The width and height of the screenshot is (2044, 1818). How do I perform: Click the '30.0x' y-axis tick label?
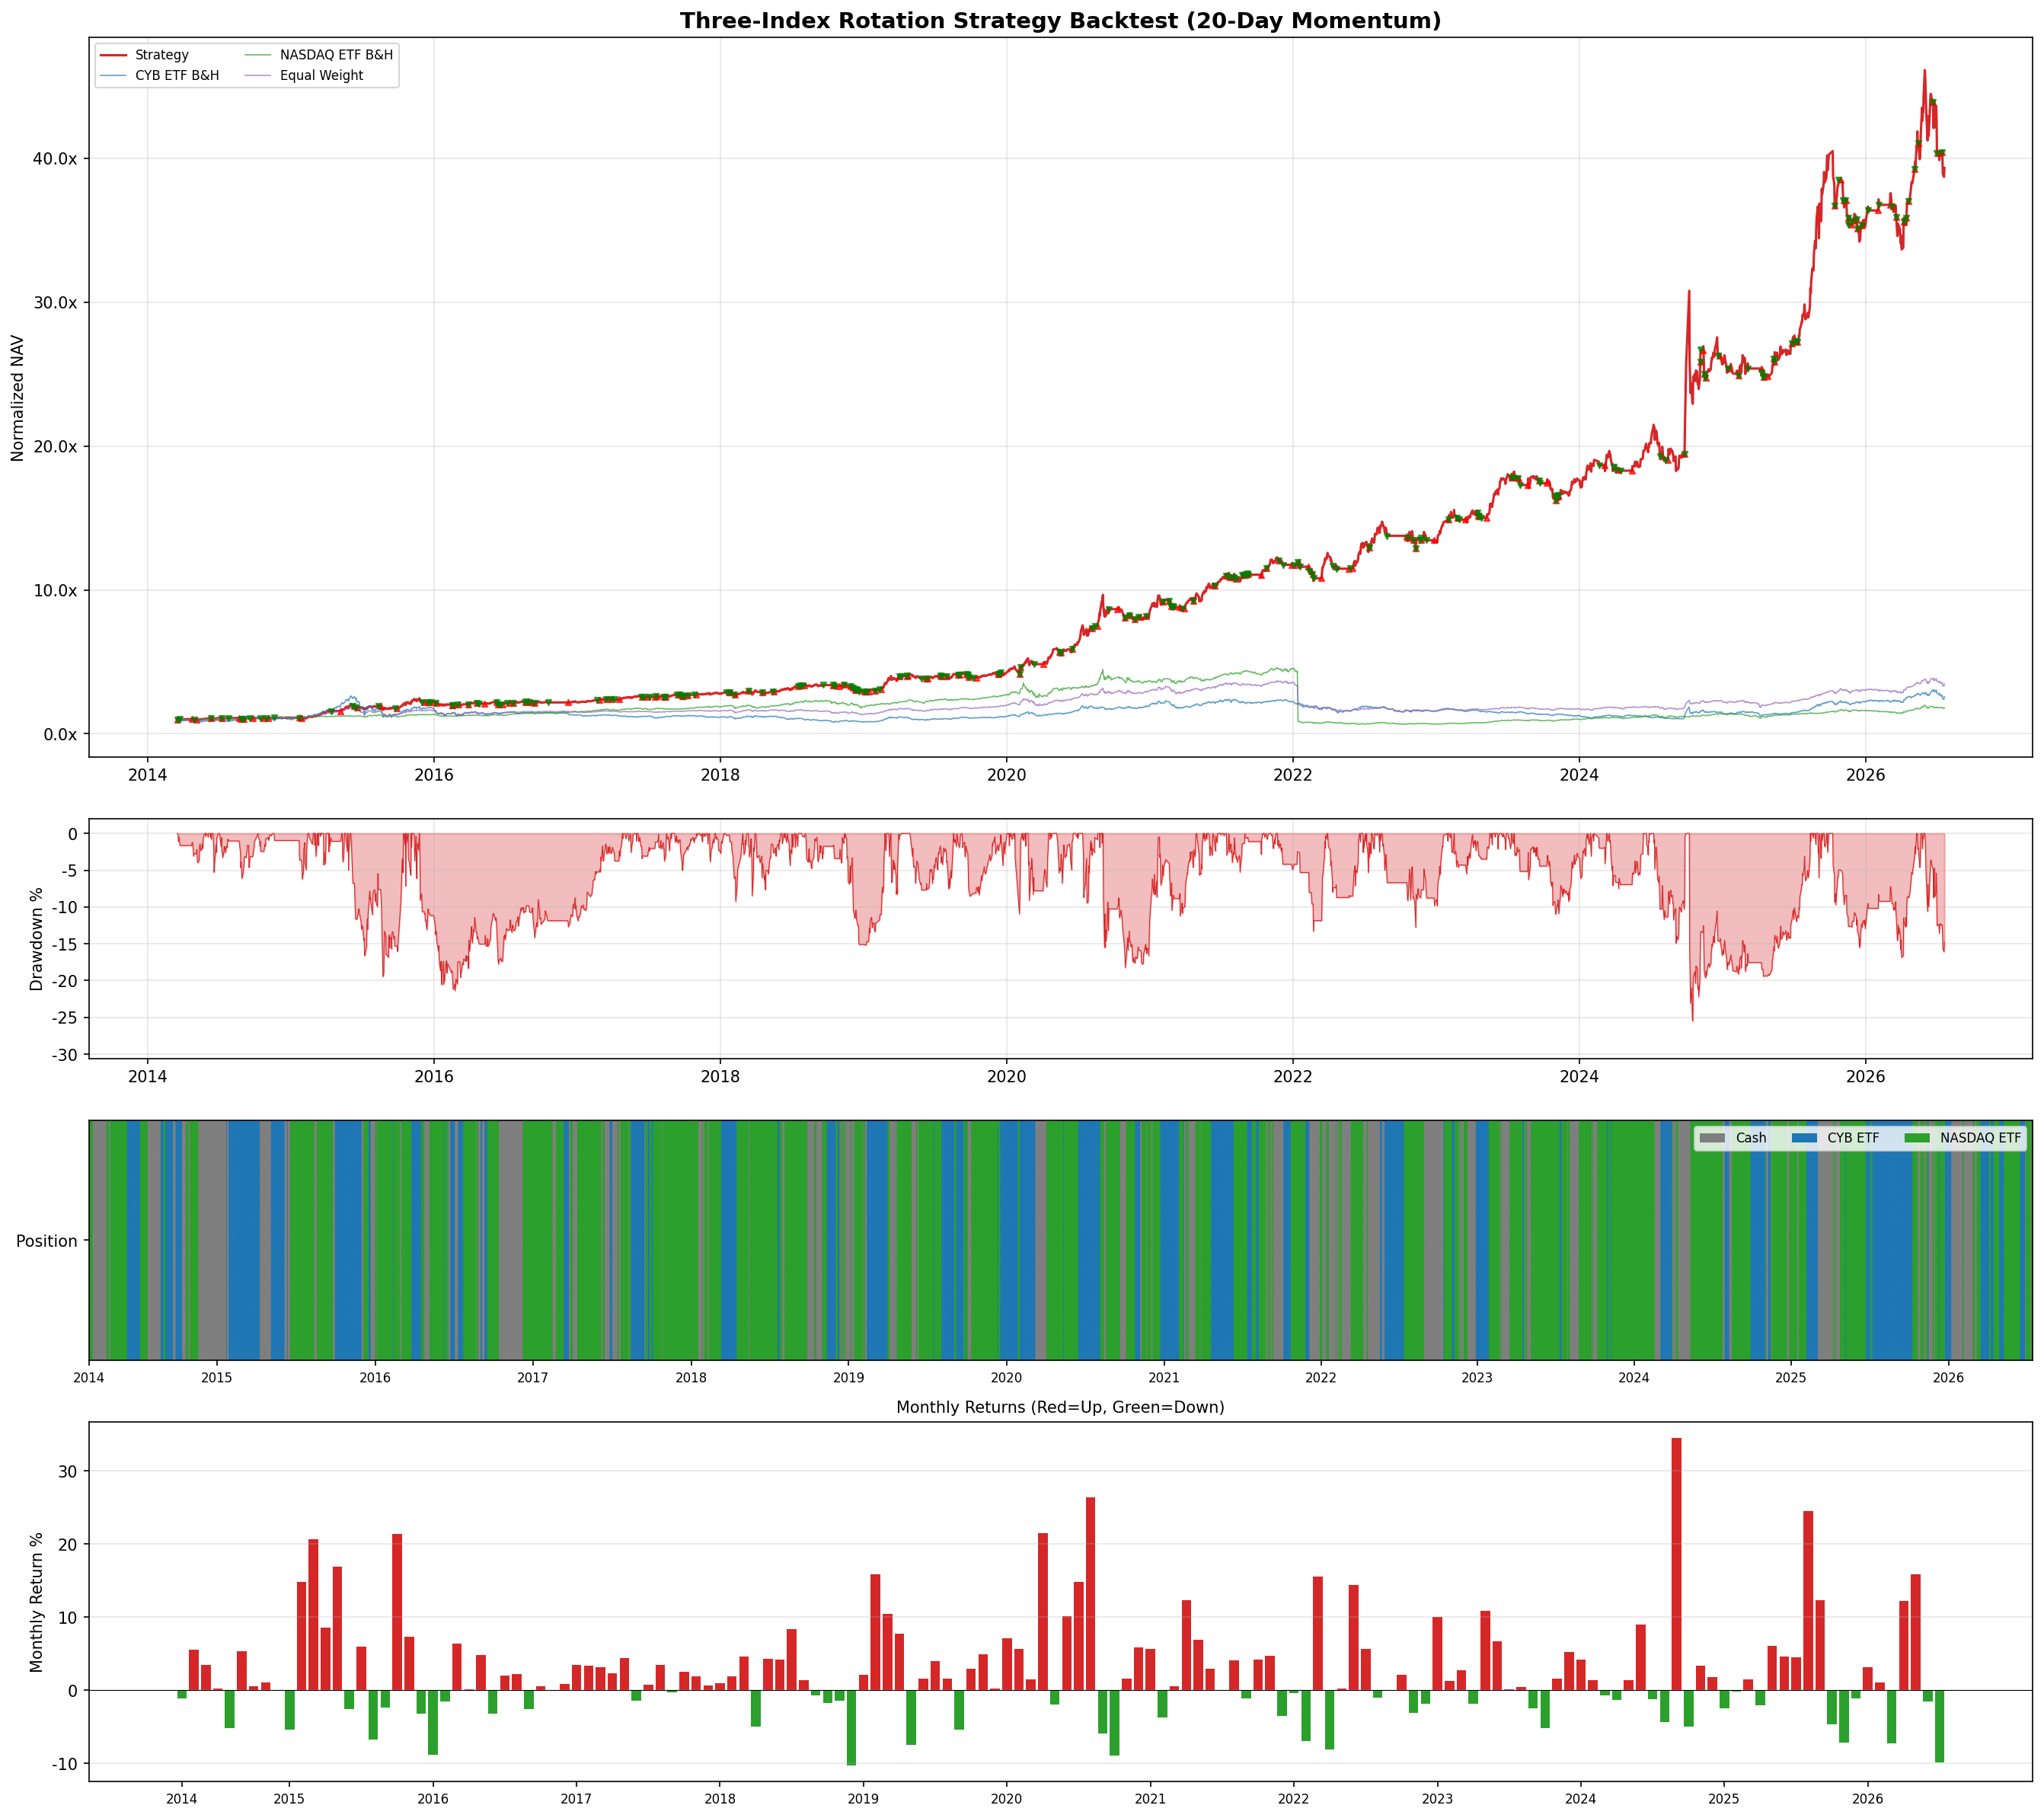coord(54,303)
